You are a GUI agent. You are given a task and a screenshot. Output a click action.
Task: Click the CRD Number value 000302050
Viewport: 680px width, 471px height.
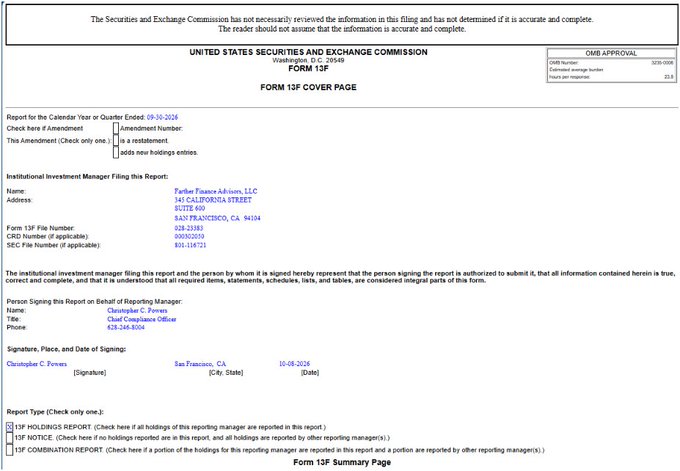(x=189, y=236)
